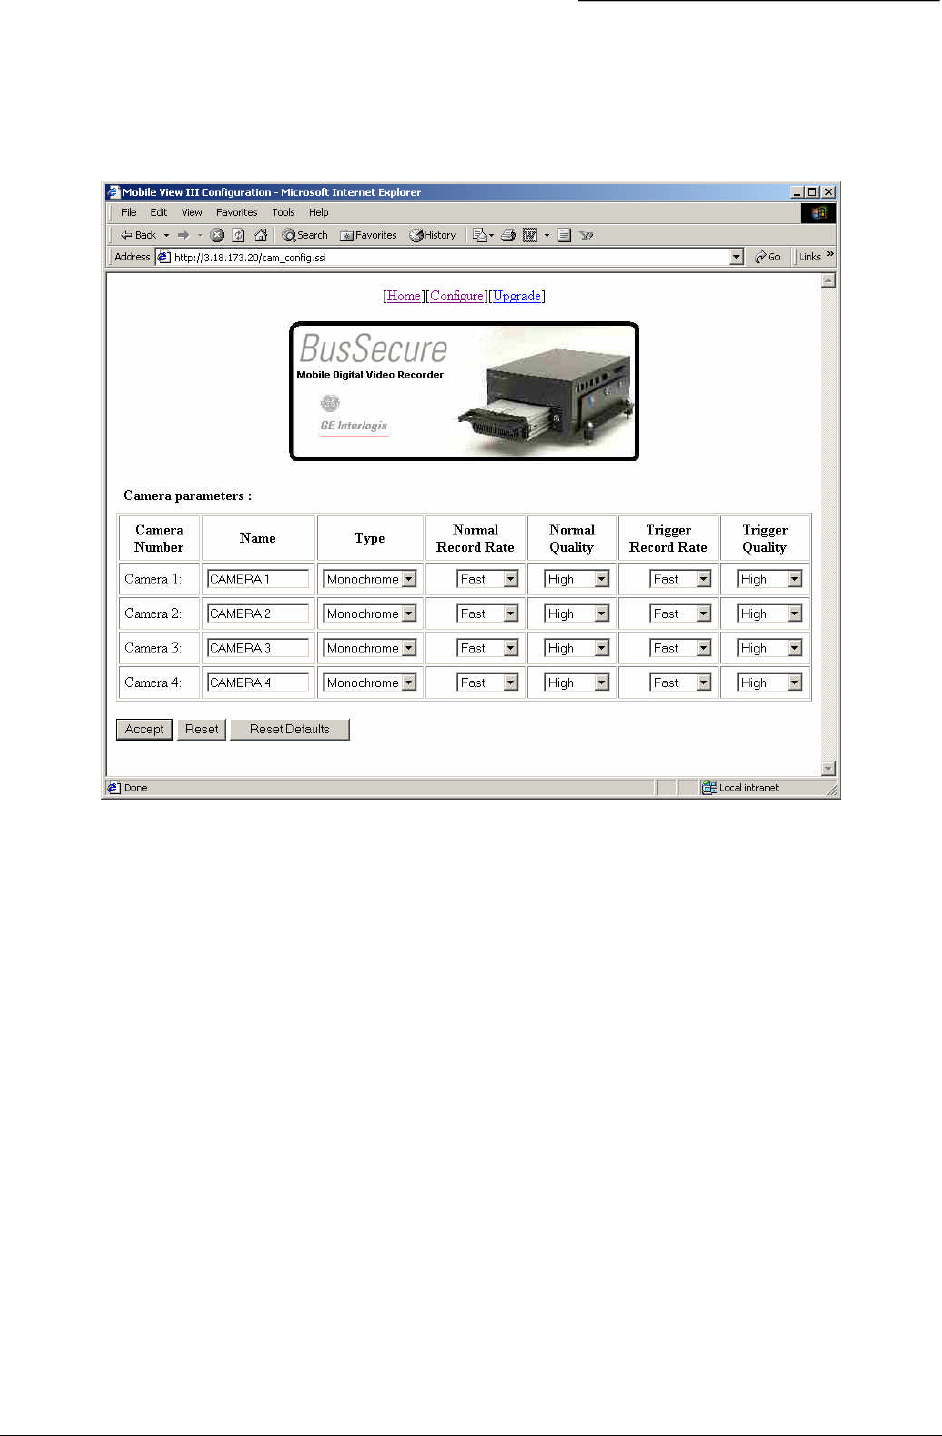Open Camera 1 Normal Quality dropdown
This screenshot has height=1436, width=942.
(577, 579)
